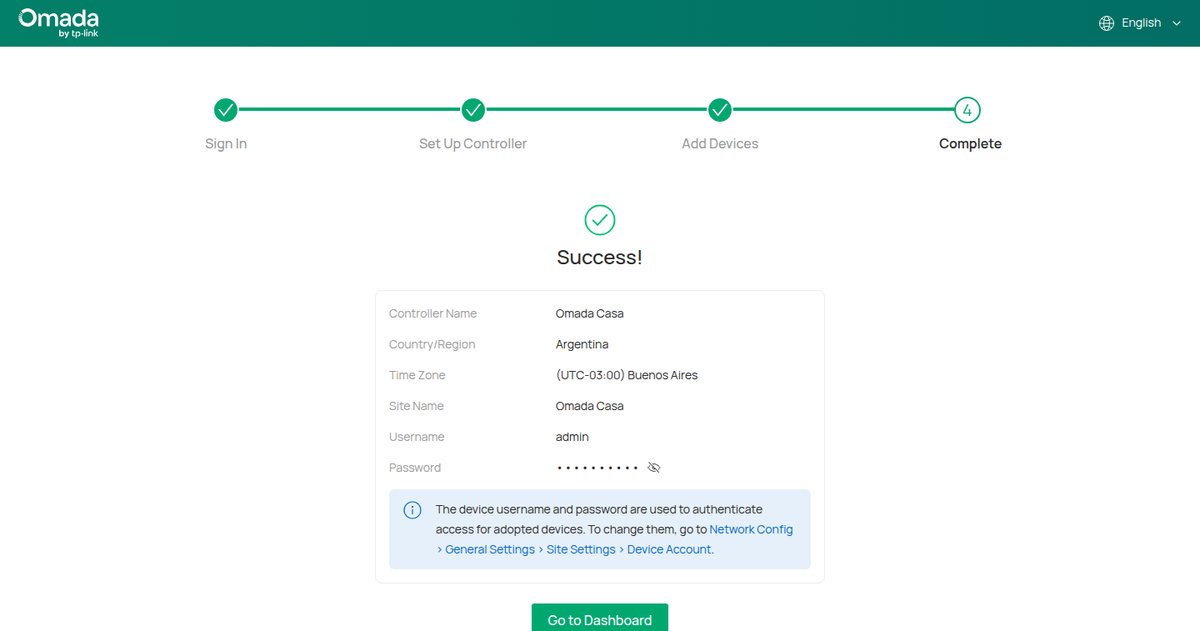Open the English language dropdown
Viewport: 1200px width, 631px height.
pyautogui.click(x=1140, y=23)
